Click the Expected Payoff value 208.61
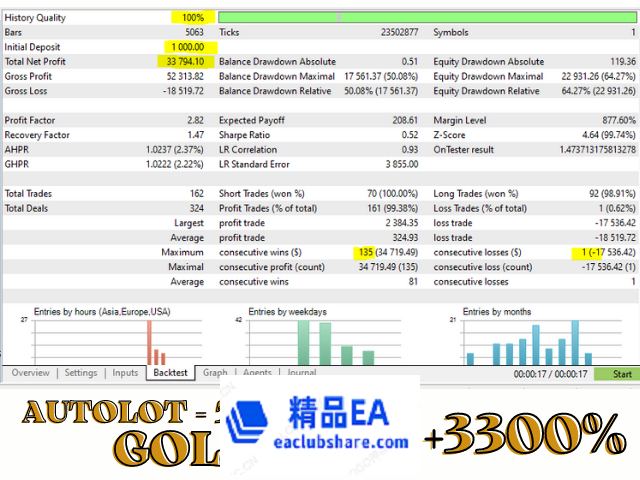 pos(405,120)
